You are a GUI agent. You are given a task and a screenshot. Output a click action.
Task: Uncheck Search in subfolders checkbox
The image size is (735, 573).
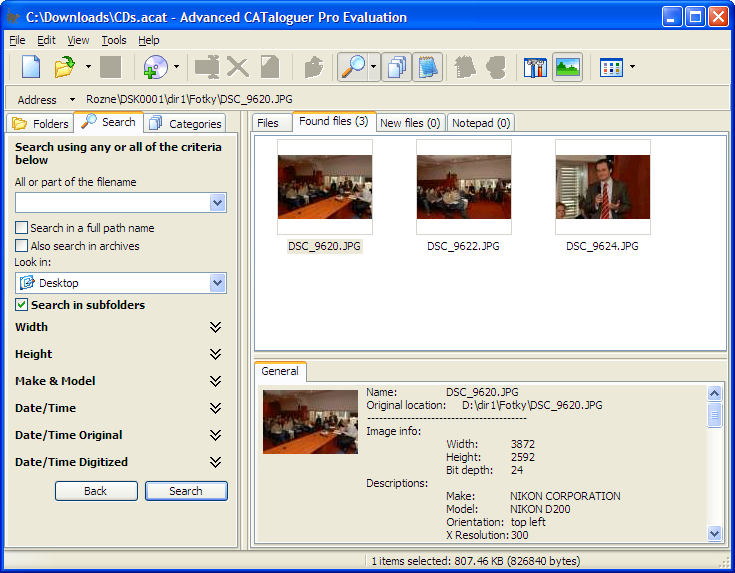pos(22,305)
